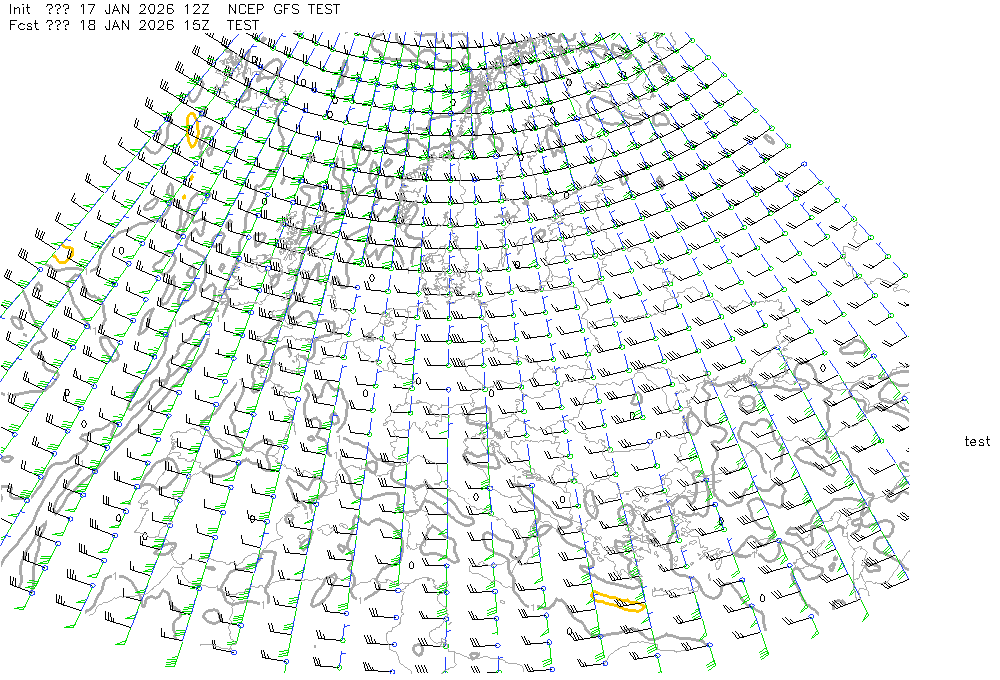The image size is (1000, 680).
Task: Click the tall orange oval contour near top-left
Action: (192, 130)
